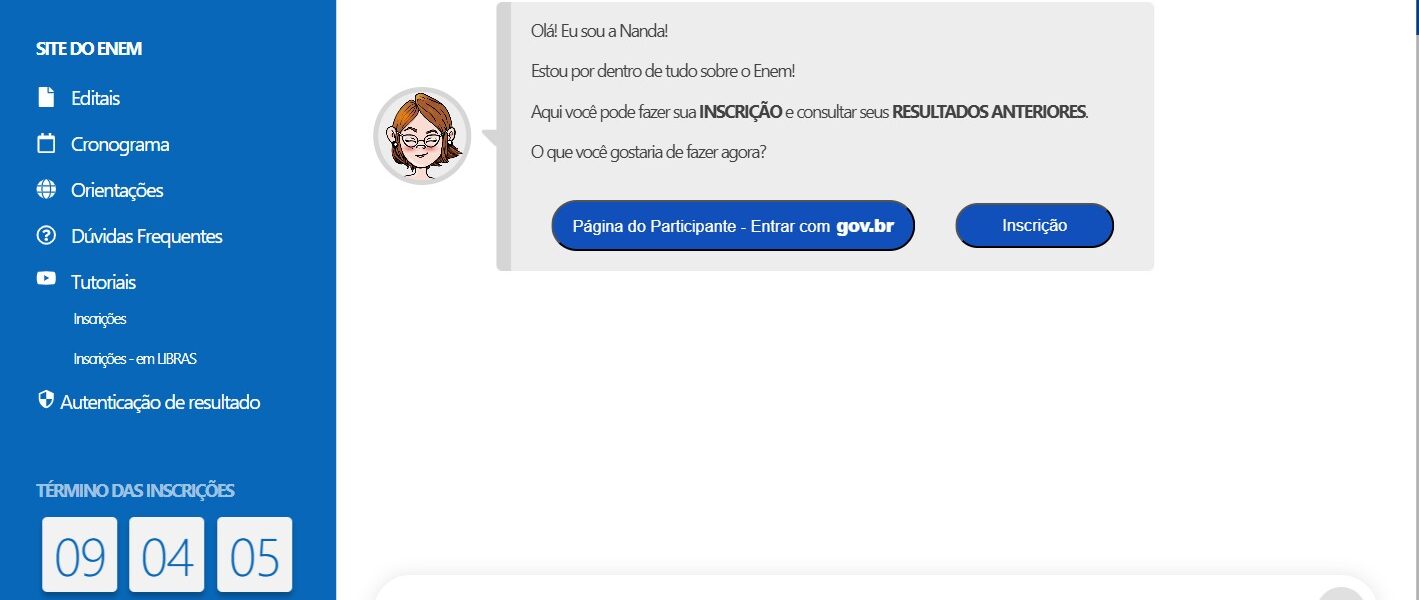Click the Orientações globe icon
The height and width of the screenshot is (600, 1419).
pos(46,189)
